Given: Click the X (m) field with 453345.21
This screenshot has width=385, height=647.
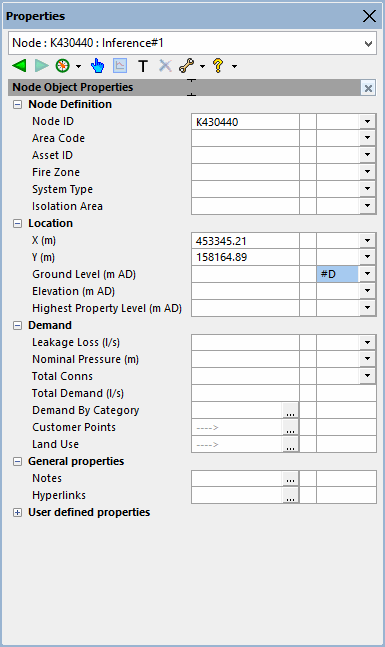Looking at the screenshot, I should [x=245, y=241].
